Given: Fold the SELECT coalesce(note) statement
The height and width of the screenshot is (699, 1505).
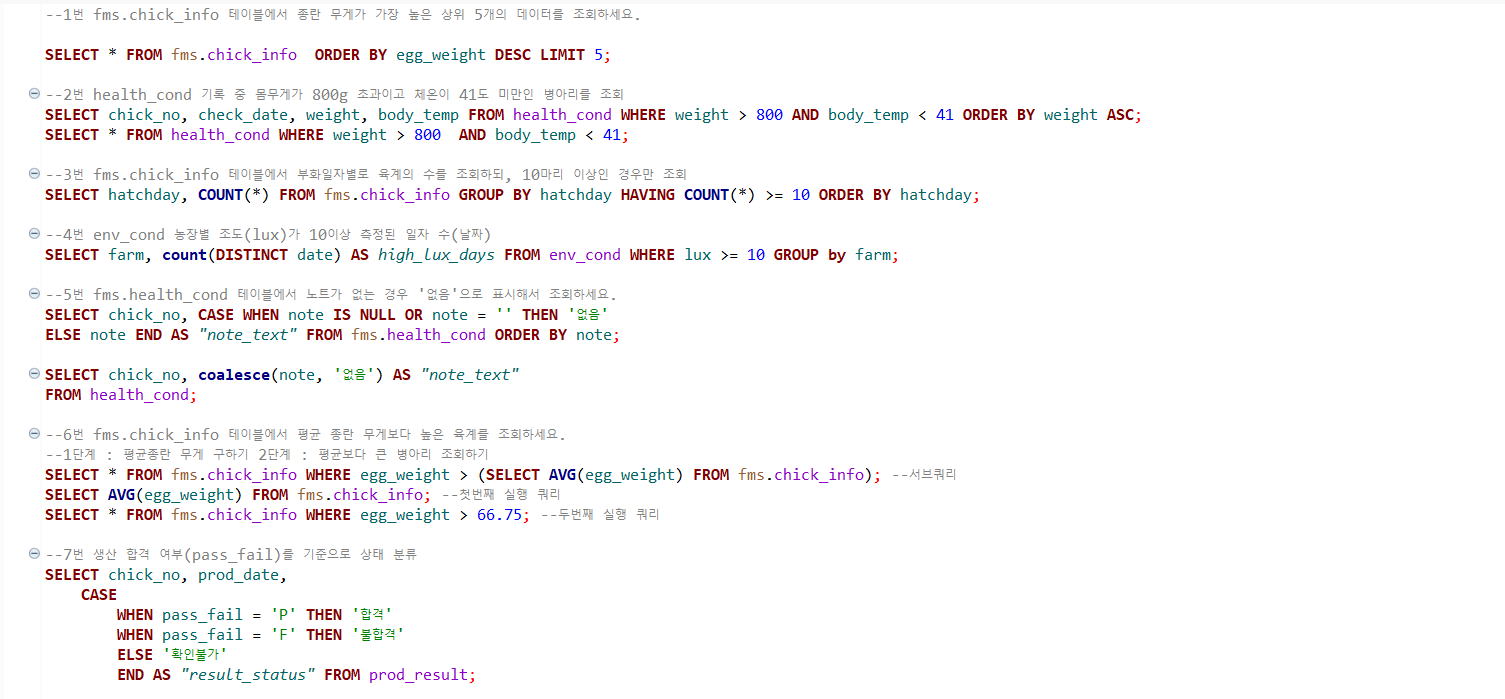Looking at the screenshot, I should [35, 374].
